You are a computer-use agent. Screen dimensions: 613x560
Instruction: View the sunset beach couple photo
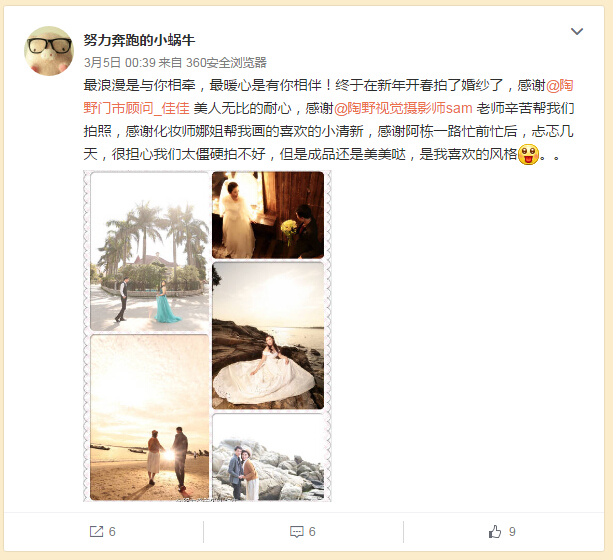pyautogui.click(x=149, y=418)
